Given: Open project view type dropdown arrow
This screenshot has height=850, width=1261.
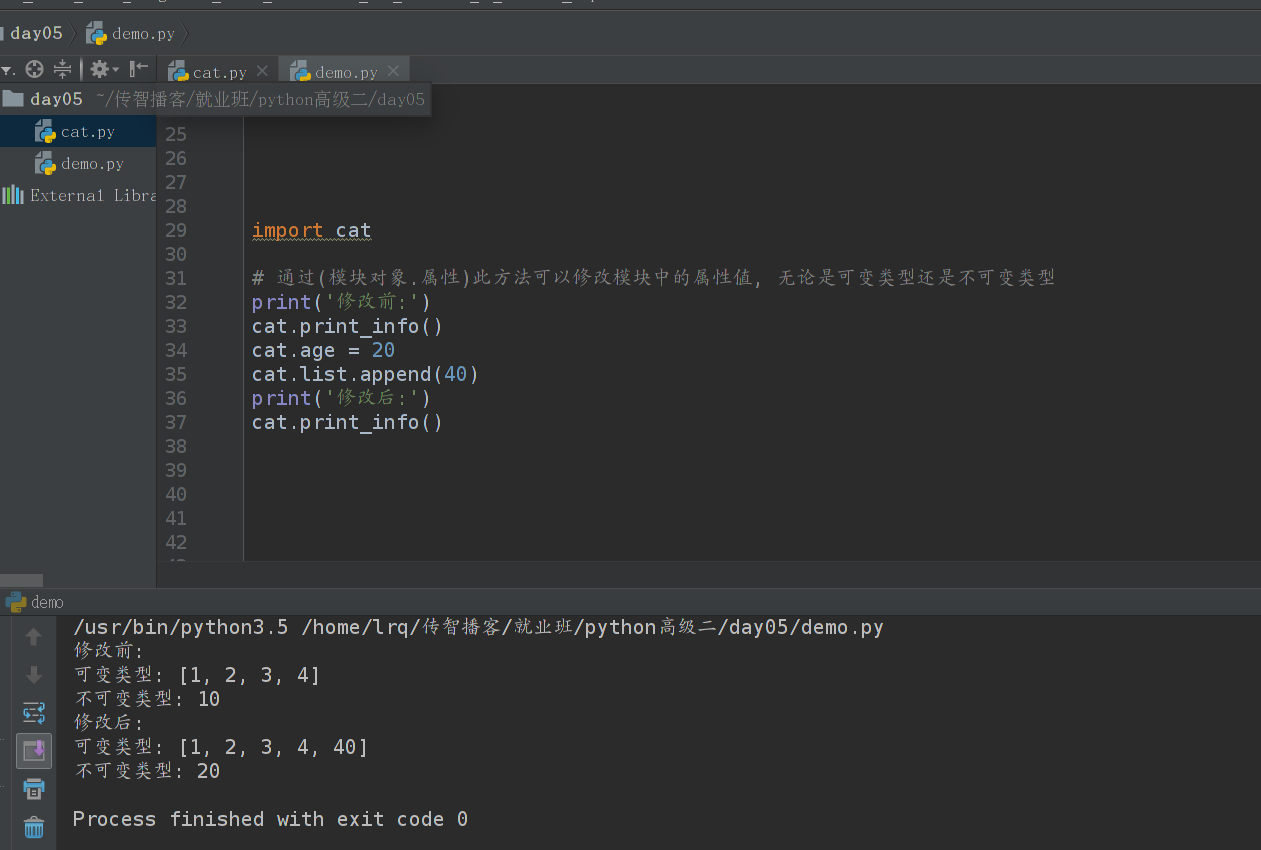Looking at the screenshot, I should pyautogui.click(x=7, y=70).
